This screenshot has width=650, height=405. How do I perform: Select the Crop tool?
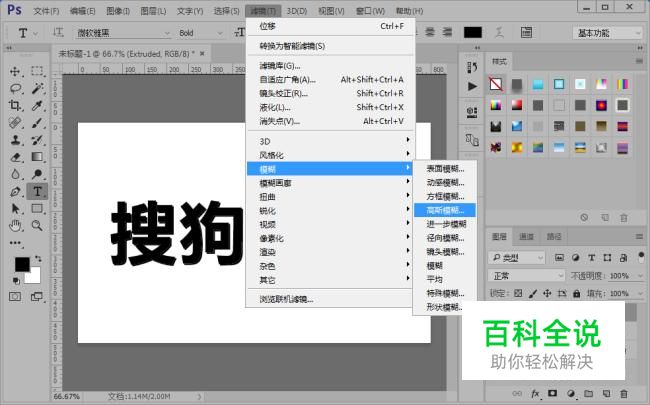point(15,105)
